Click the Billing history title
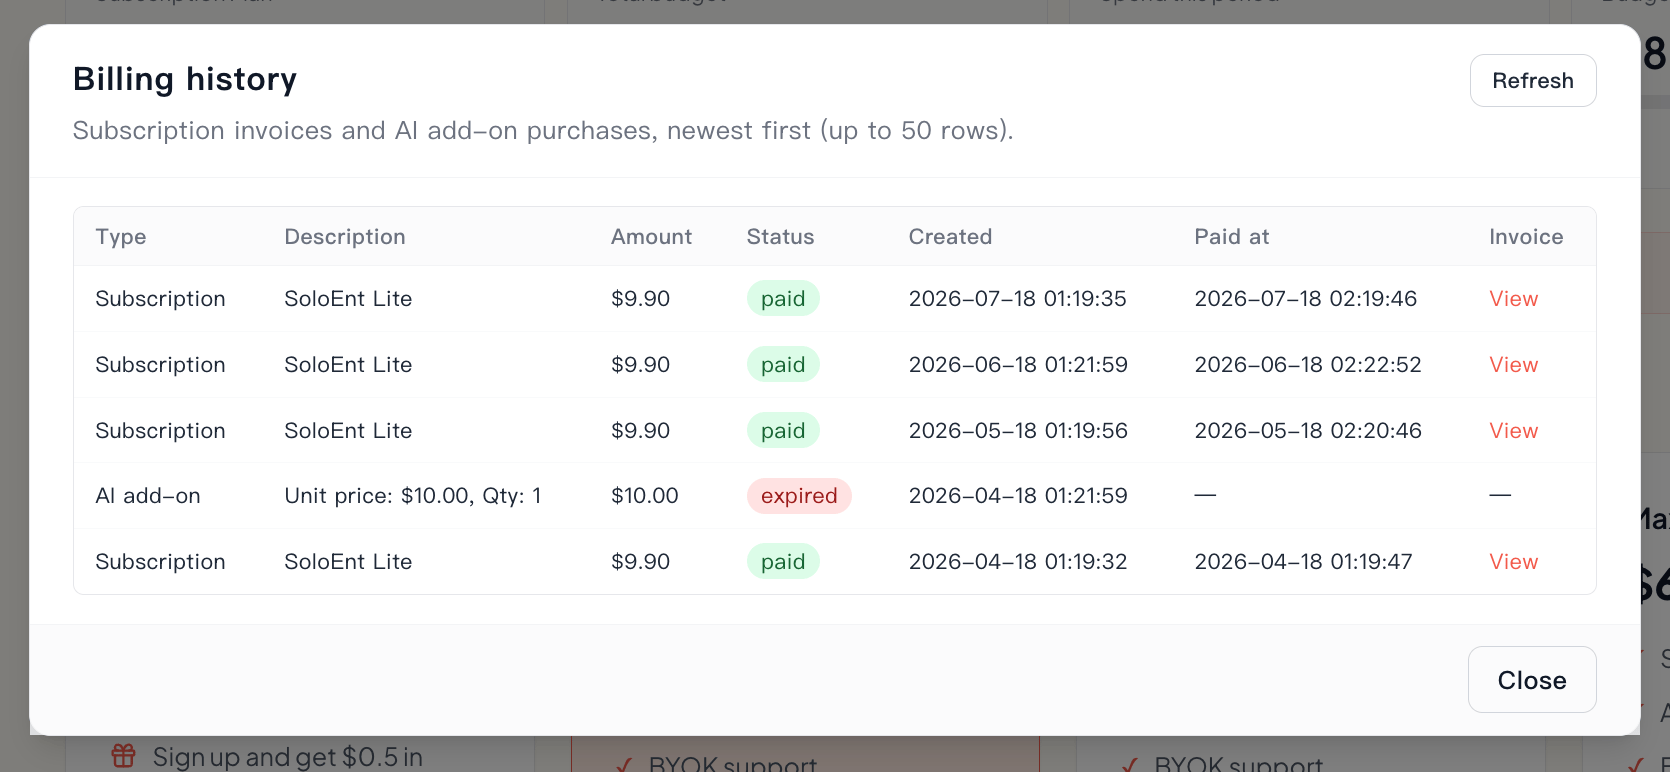This screenshot has width=1670, height=772. point(185,79)
